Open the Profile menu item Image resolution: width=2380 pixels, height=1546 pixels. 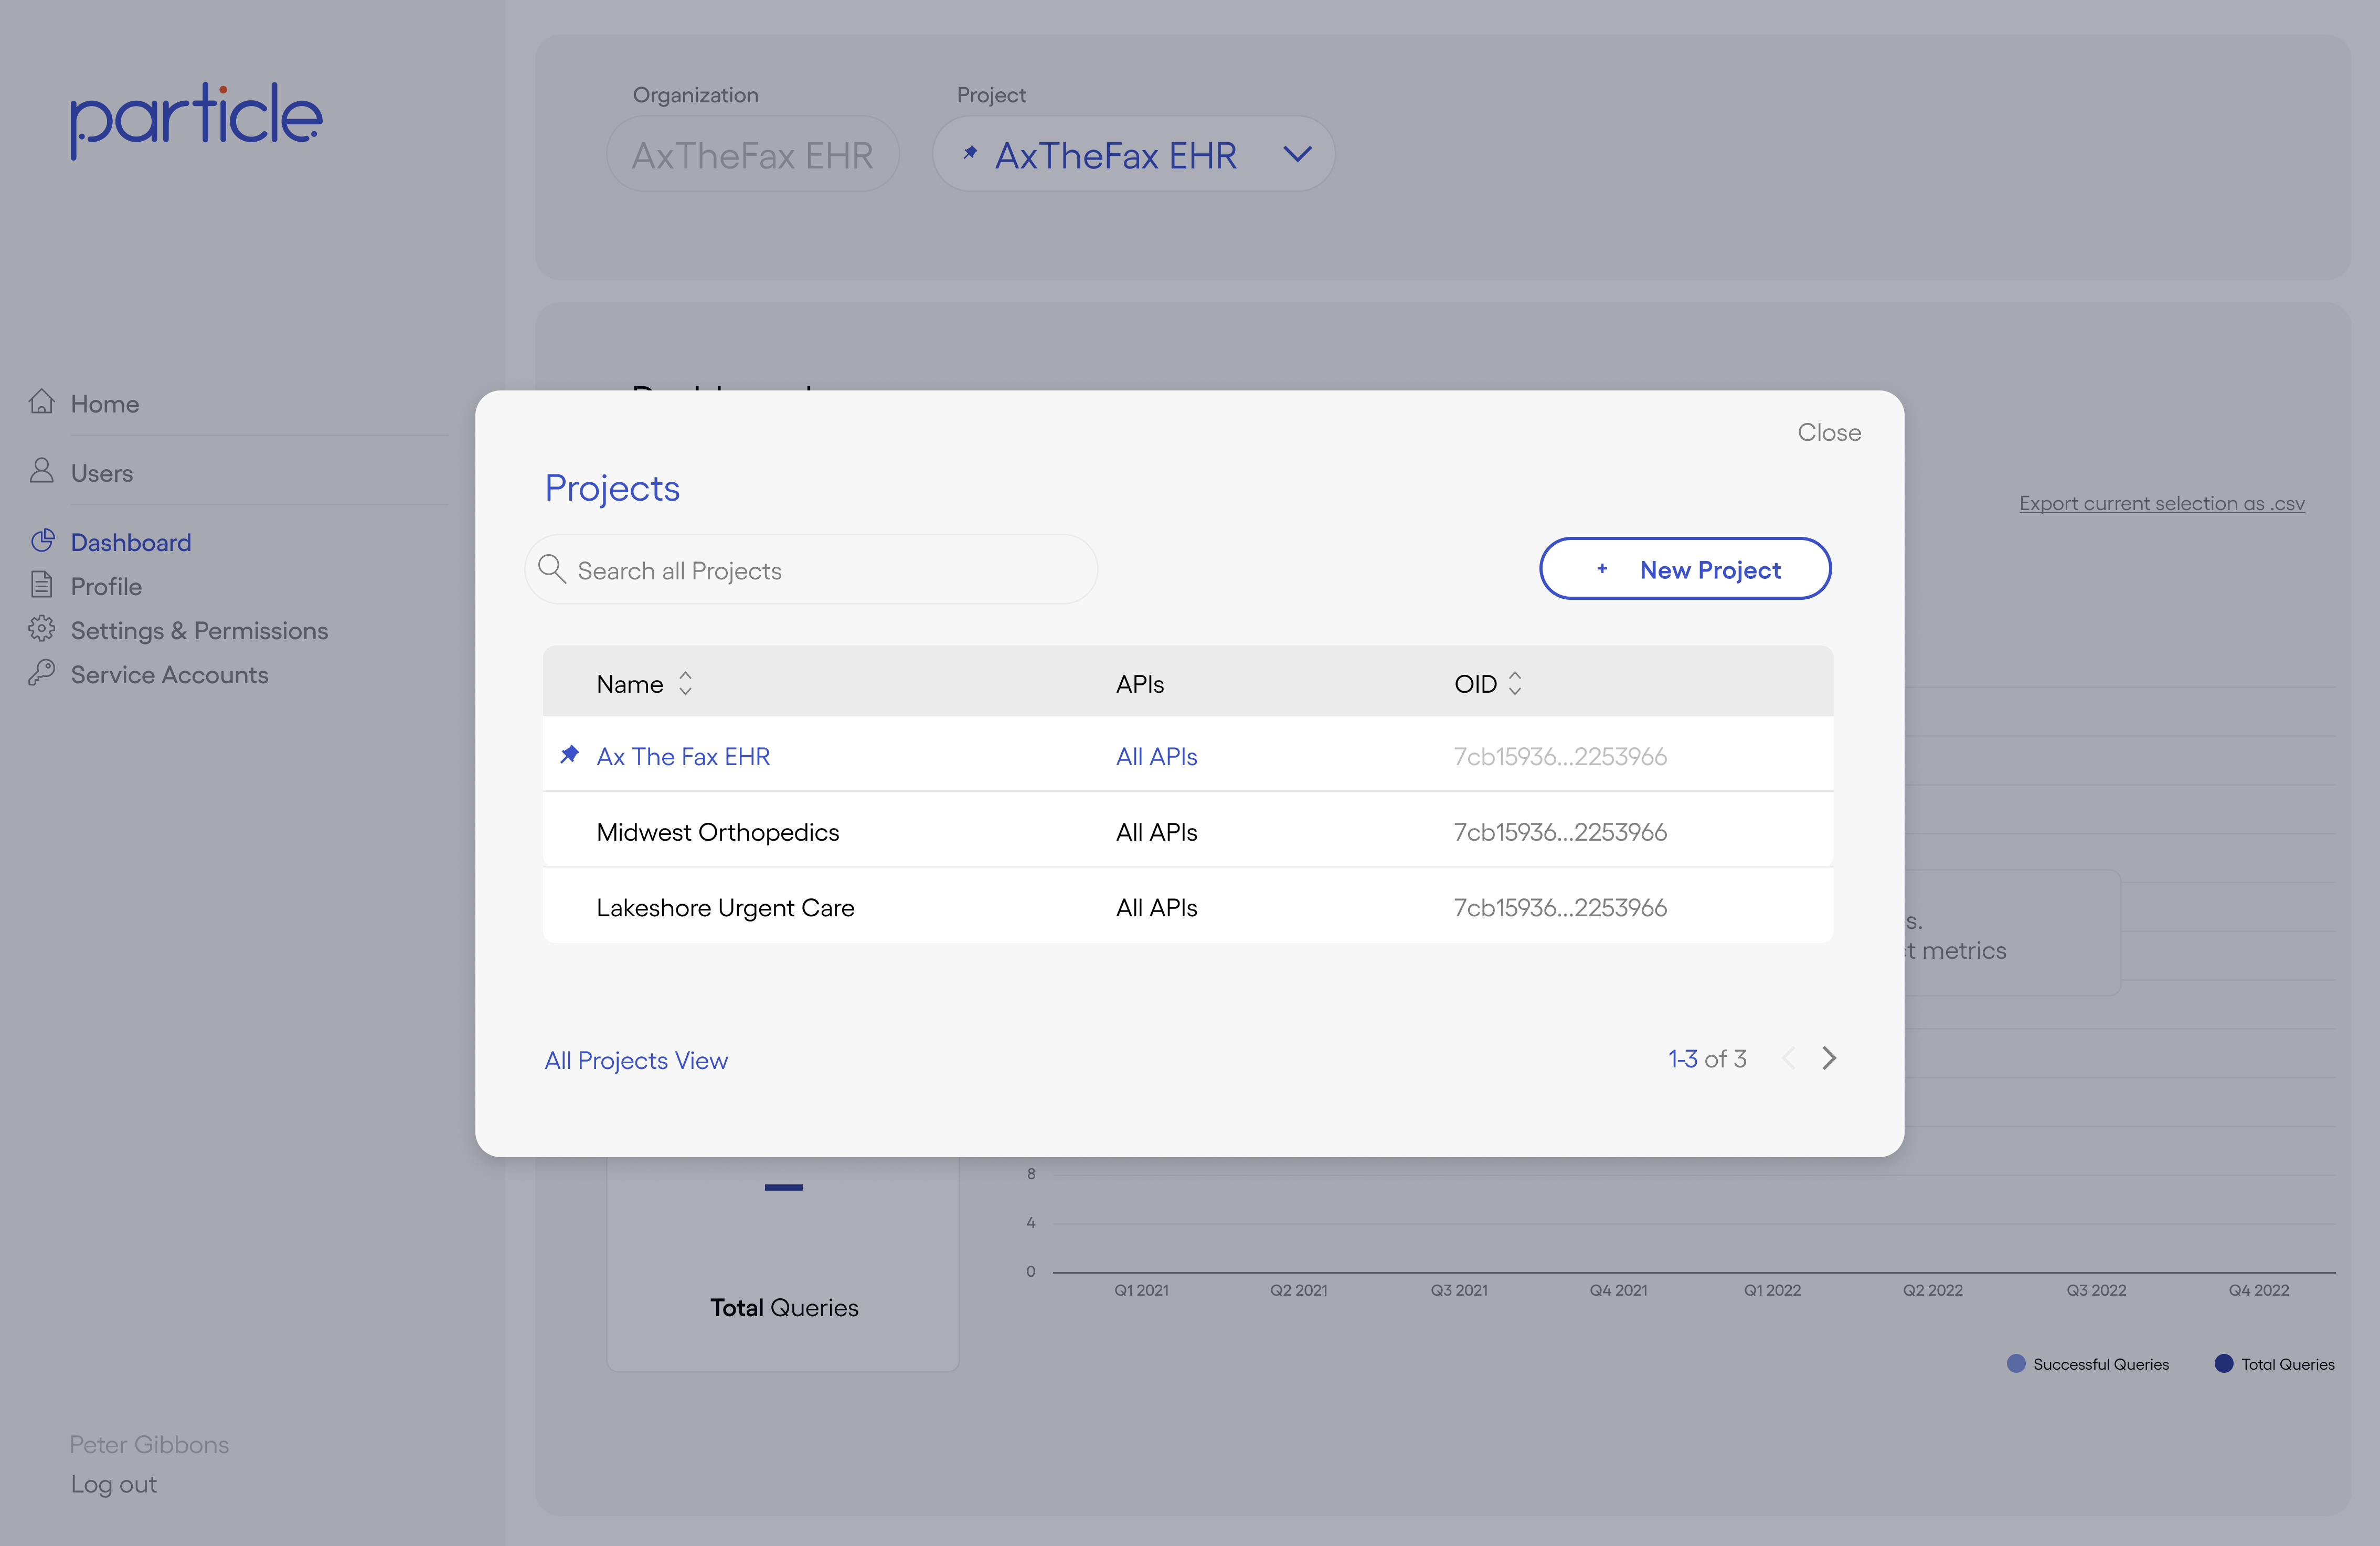(x=106, y=587)
